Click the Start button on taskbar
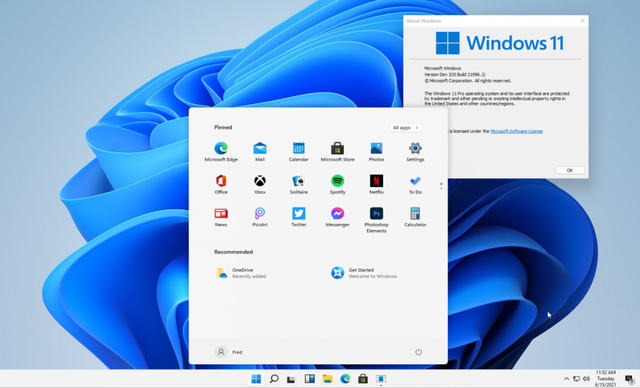This screenshot has width=640, height=388. coord(256,379)
